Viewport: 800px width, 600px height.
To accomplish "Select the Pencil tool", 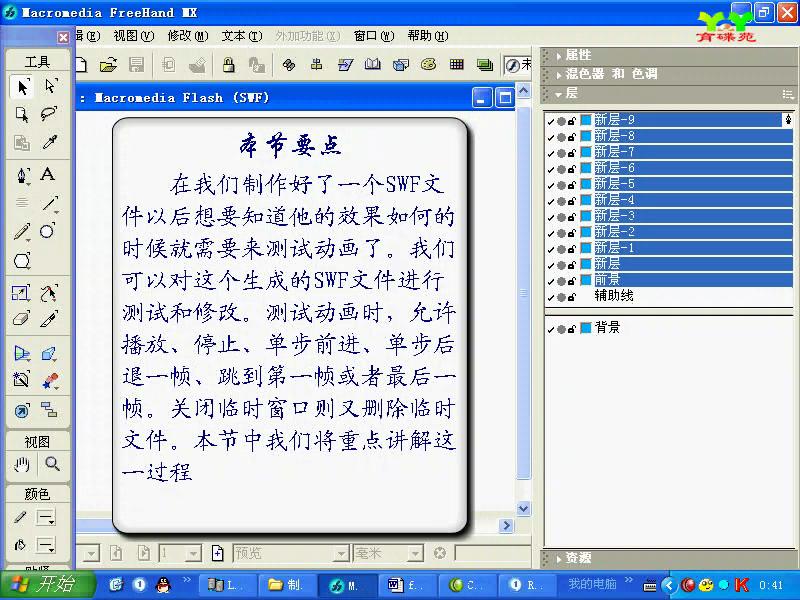I will coord(22,232).
